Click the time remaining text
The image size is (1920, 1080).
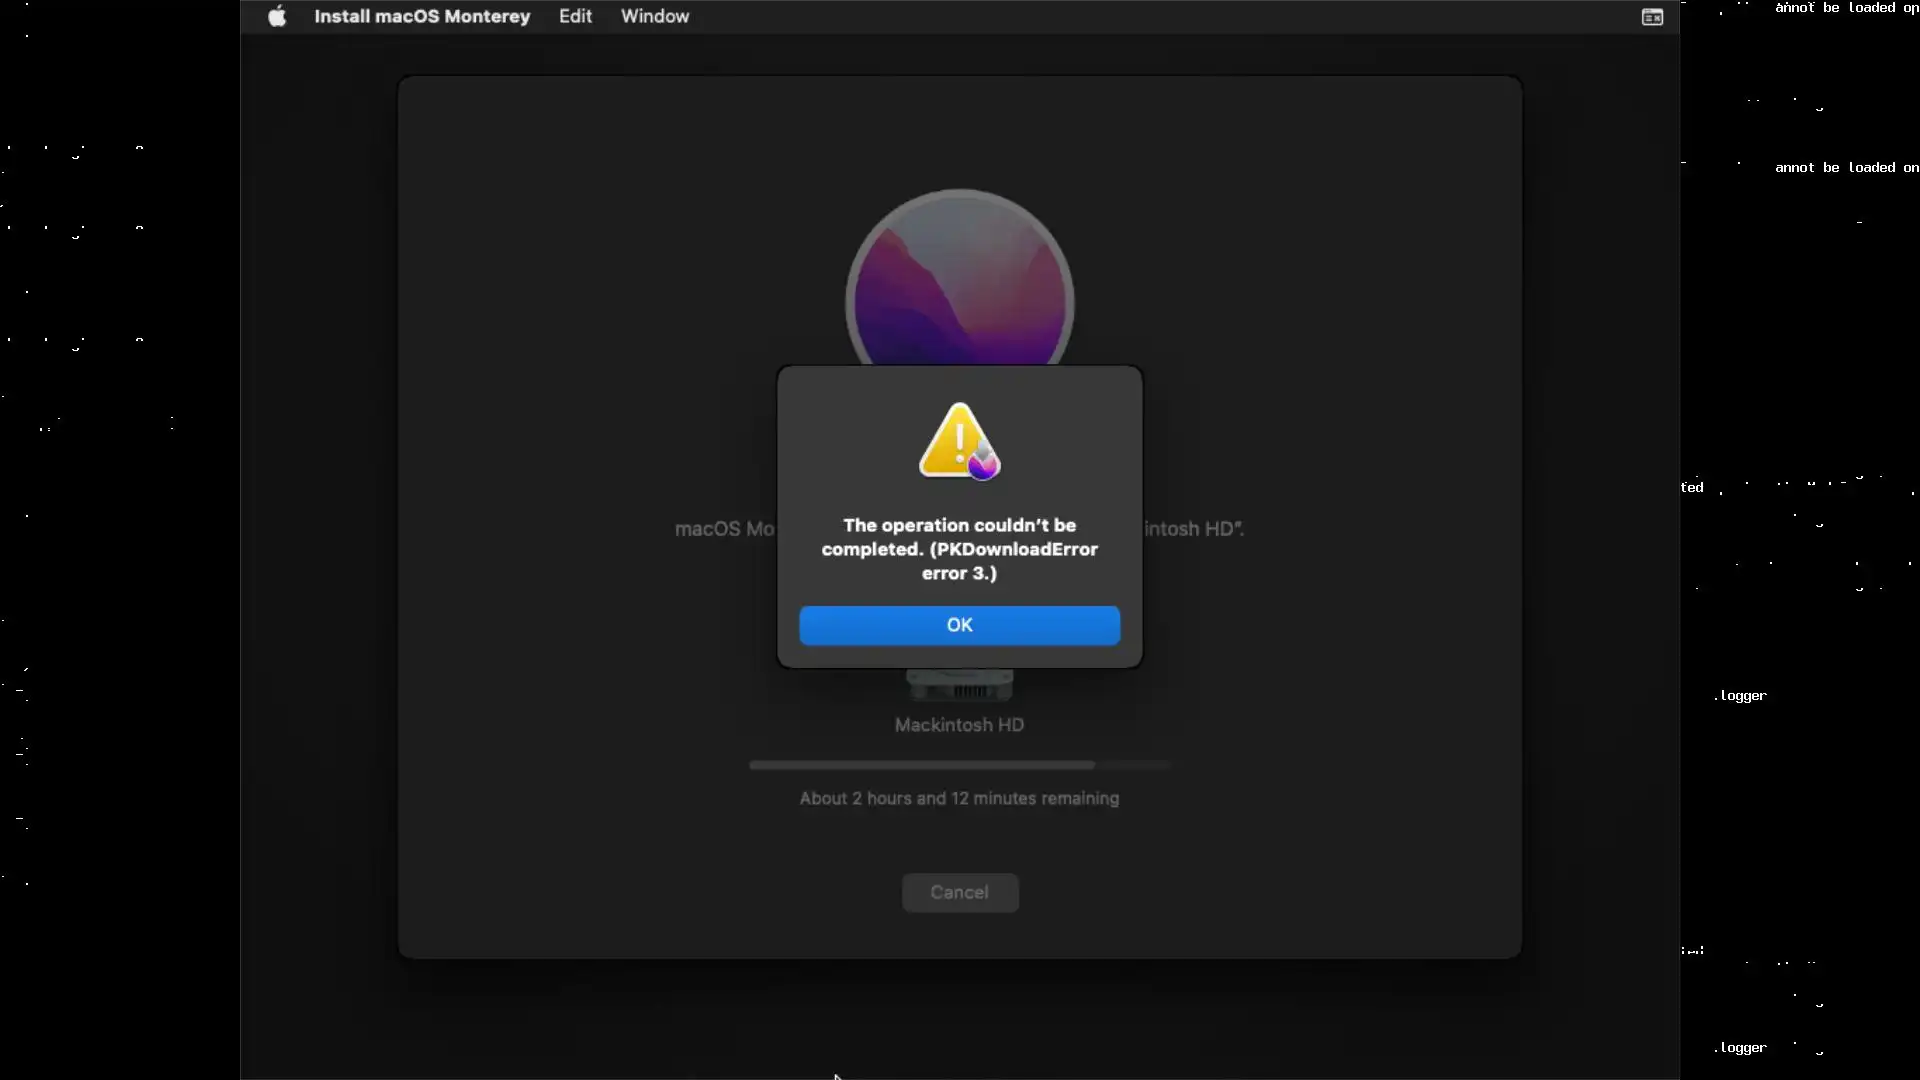click(959, 798)
